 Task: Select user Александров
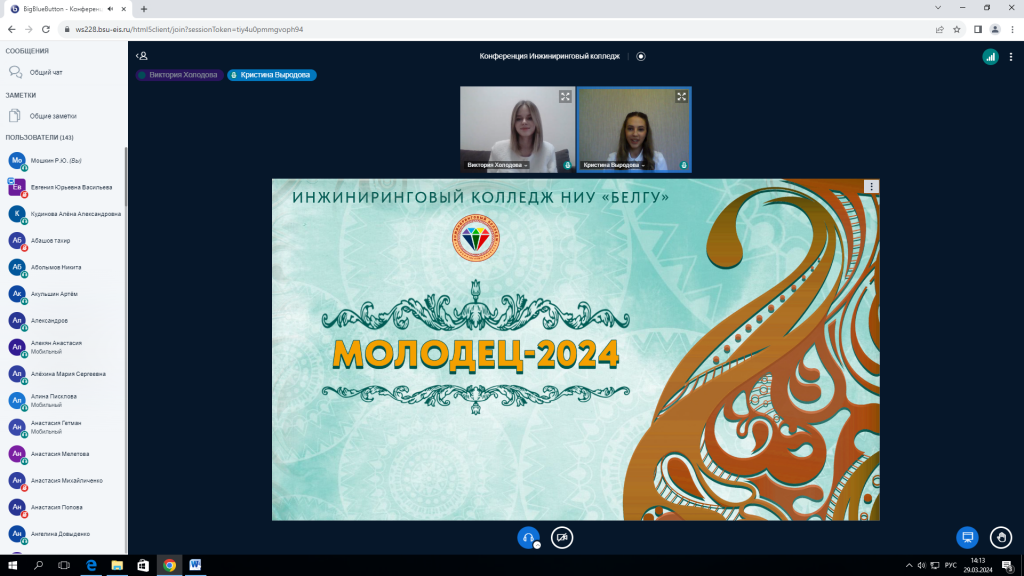[63, 321]
